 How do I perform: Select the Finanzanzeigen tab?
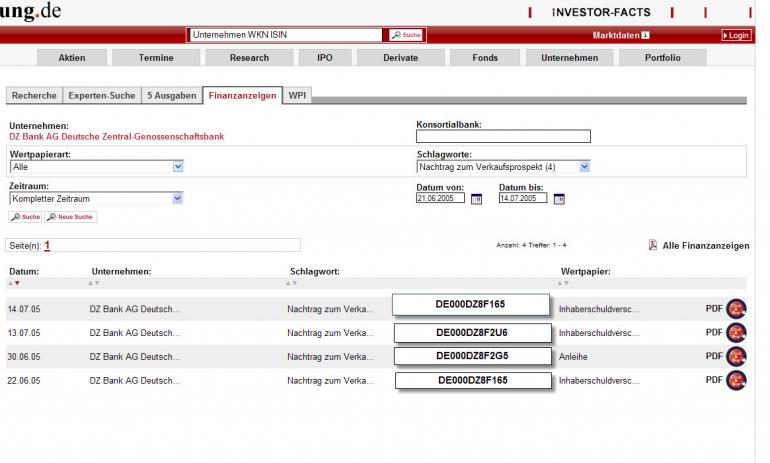point(243,95)
